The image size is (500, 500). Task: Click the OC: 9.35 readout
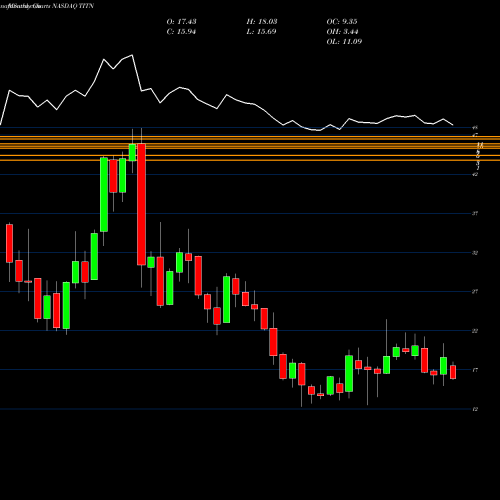tap(342, 22)
